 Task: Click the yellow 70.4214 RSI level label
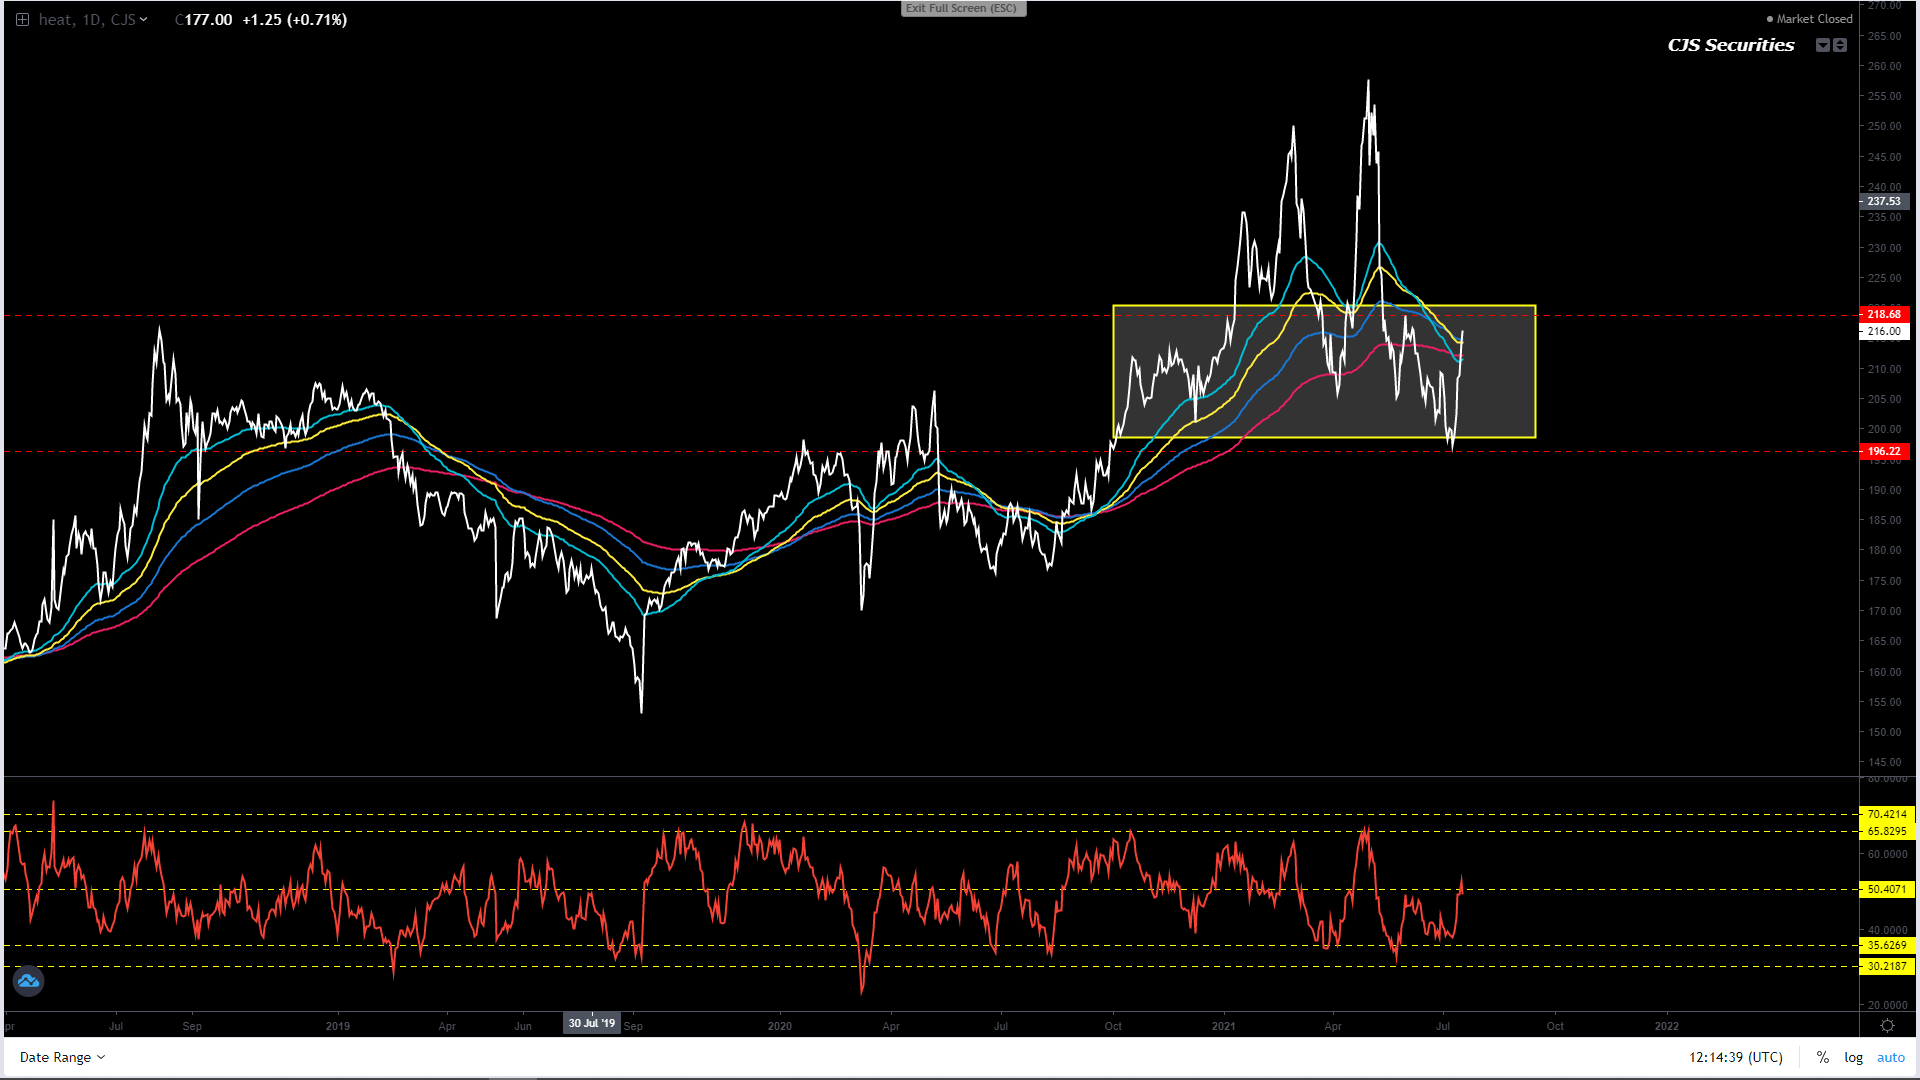(1886, 814)
